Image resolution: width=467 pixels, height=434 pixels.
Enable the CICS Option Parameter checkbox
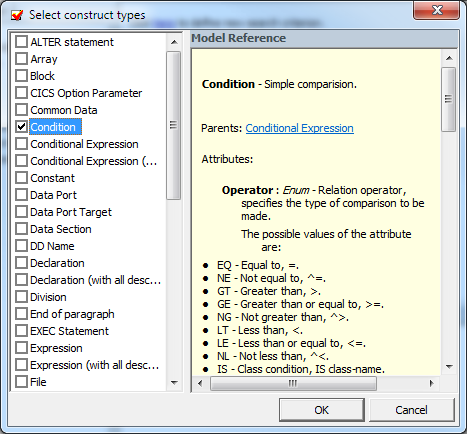[x=21, y=93]
